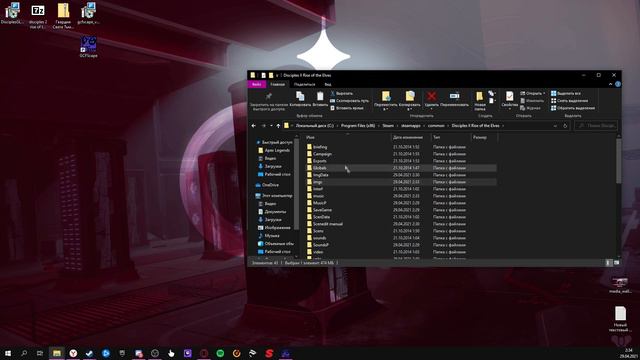640x360 pixels.
Task: Open the GCFScape desktop shortcut
Action: (88, 47)
